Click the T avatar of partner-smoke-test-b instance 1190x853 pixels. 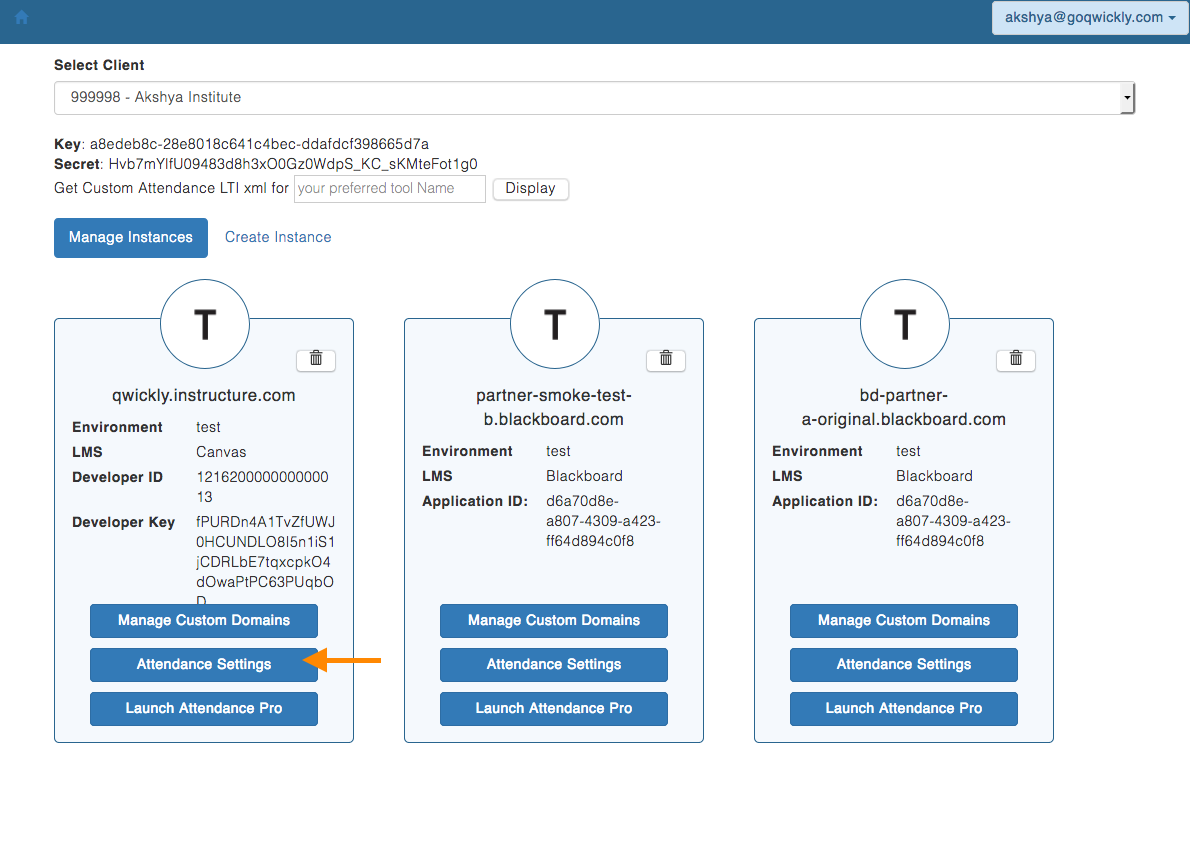tap(554, 324)
